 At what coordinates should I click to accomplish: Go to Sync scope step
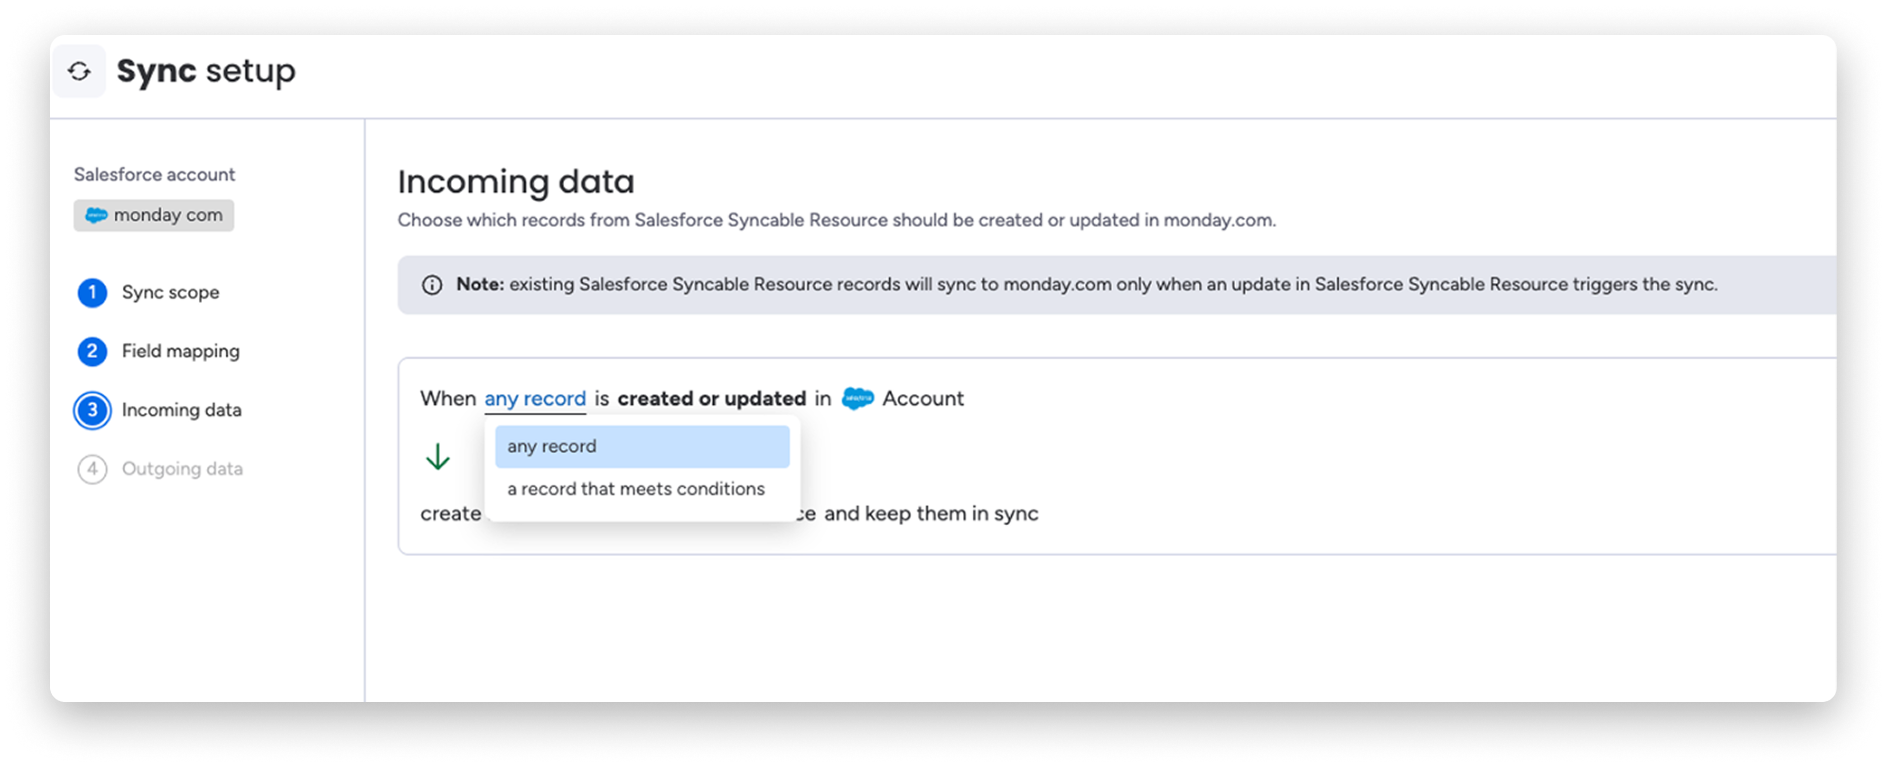tap(170, 292)
